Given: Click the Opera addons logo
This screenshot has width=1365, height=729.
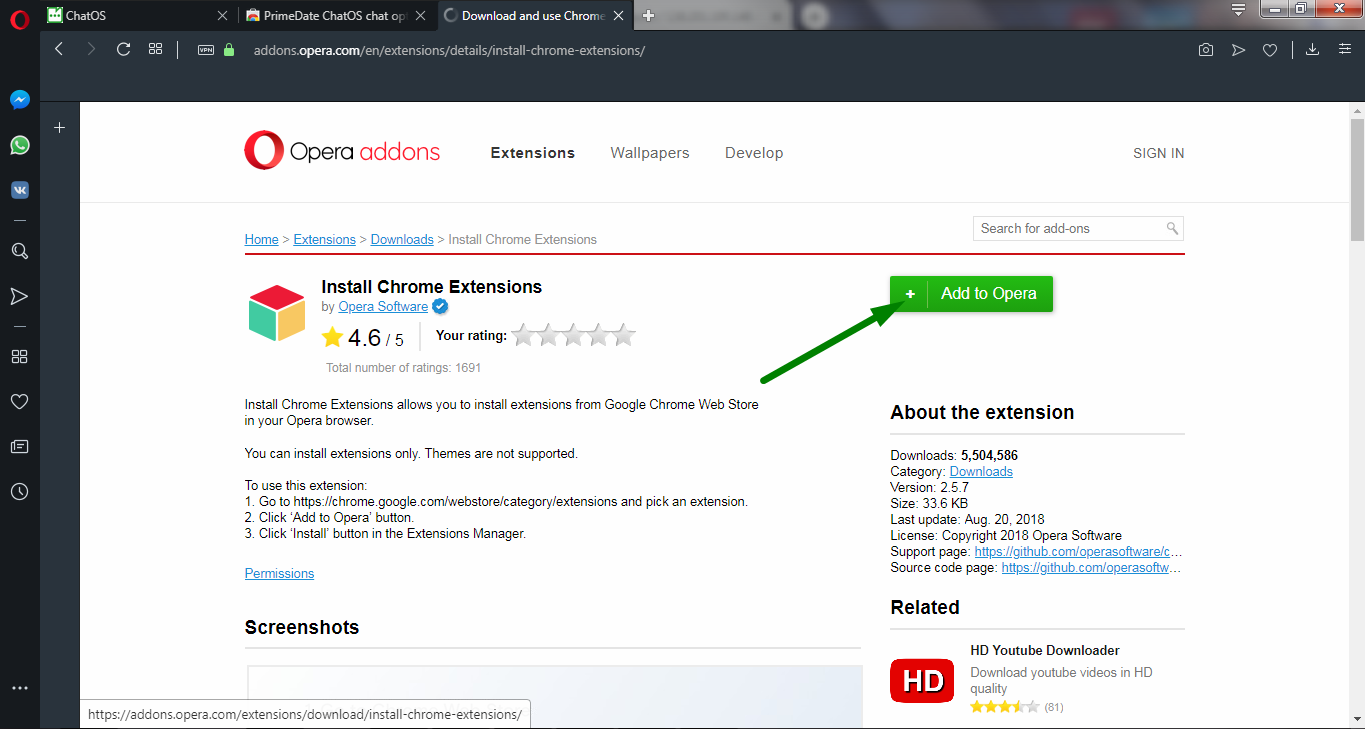Looking at the screenshot, I should pos(342,152).
